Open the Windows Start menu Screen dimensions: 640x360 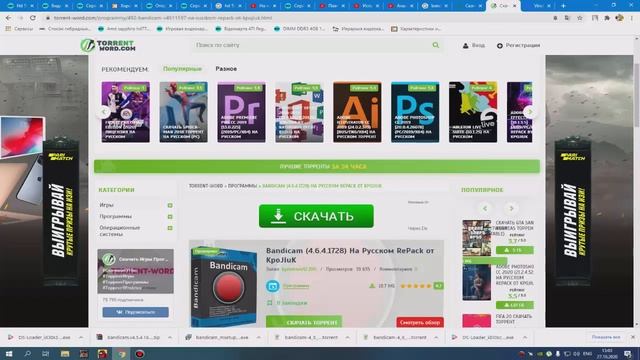(9, 353)
